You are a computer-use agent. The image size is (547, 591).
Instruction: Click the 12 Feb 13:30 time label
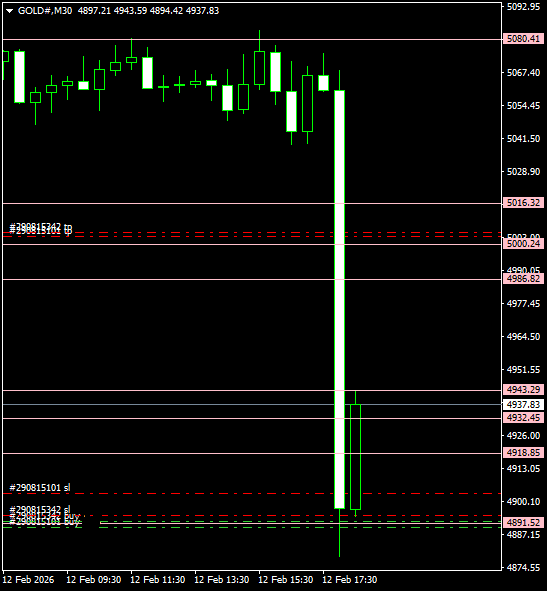[x=222, y=579]
